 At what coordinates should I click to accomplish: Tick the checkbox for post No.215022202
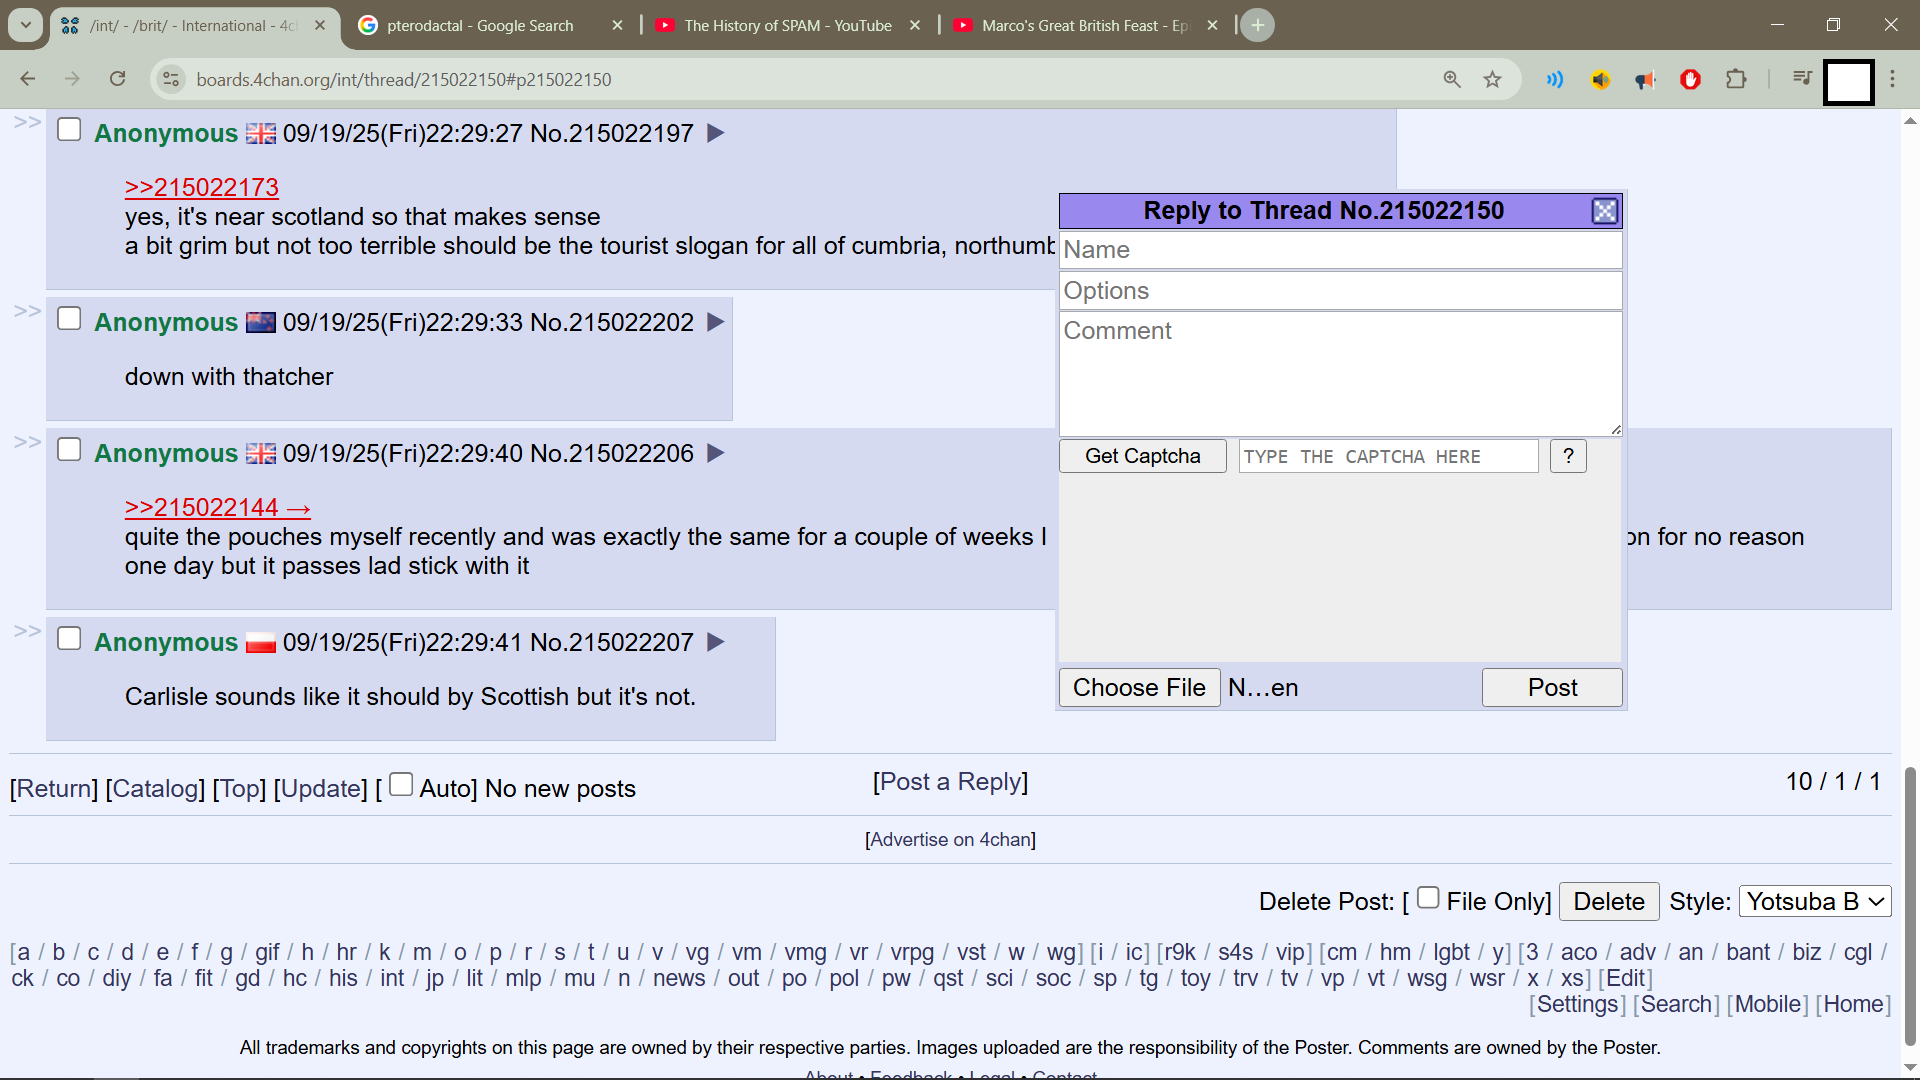[x=69, y=319]
